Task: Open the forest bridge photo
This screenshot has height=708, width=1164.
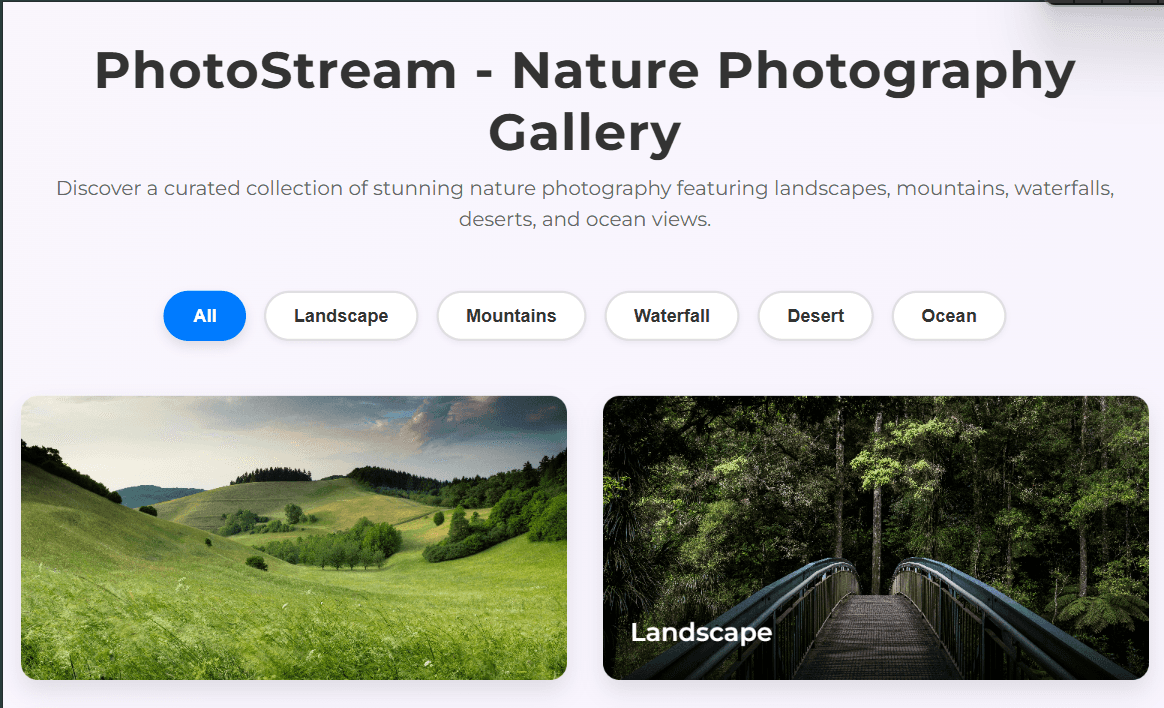Action: pyautogui.click(x=876, y=537)
